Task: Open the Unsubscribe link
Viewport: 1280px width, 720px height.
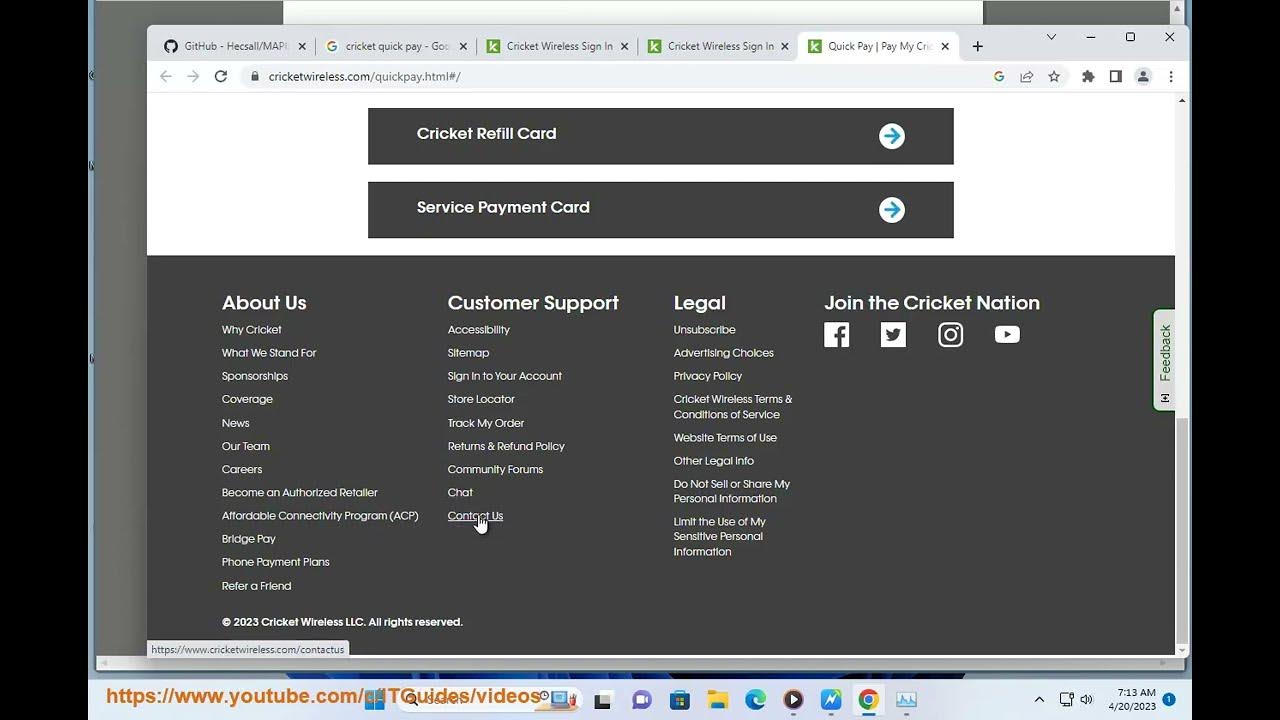Action: pos(704,330)
